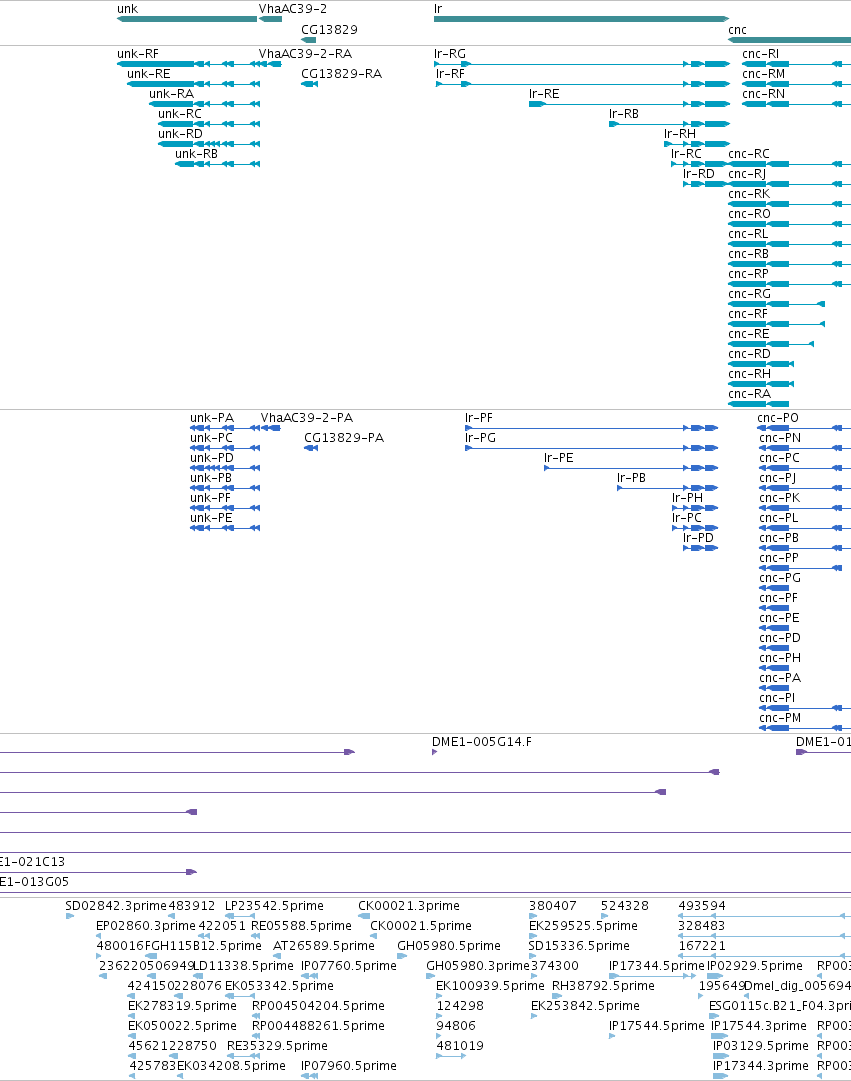Select EST RP004504204.5prime
Image resolution: width=851 pixels, height=1081 pixels.
point(319,1006)
